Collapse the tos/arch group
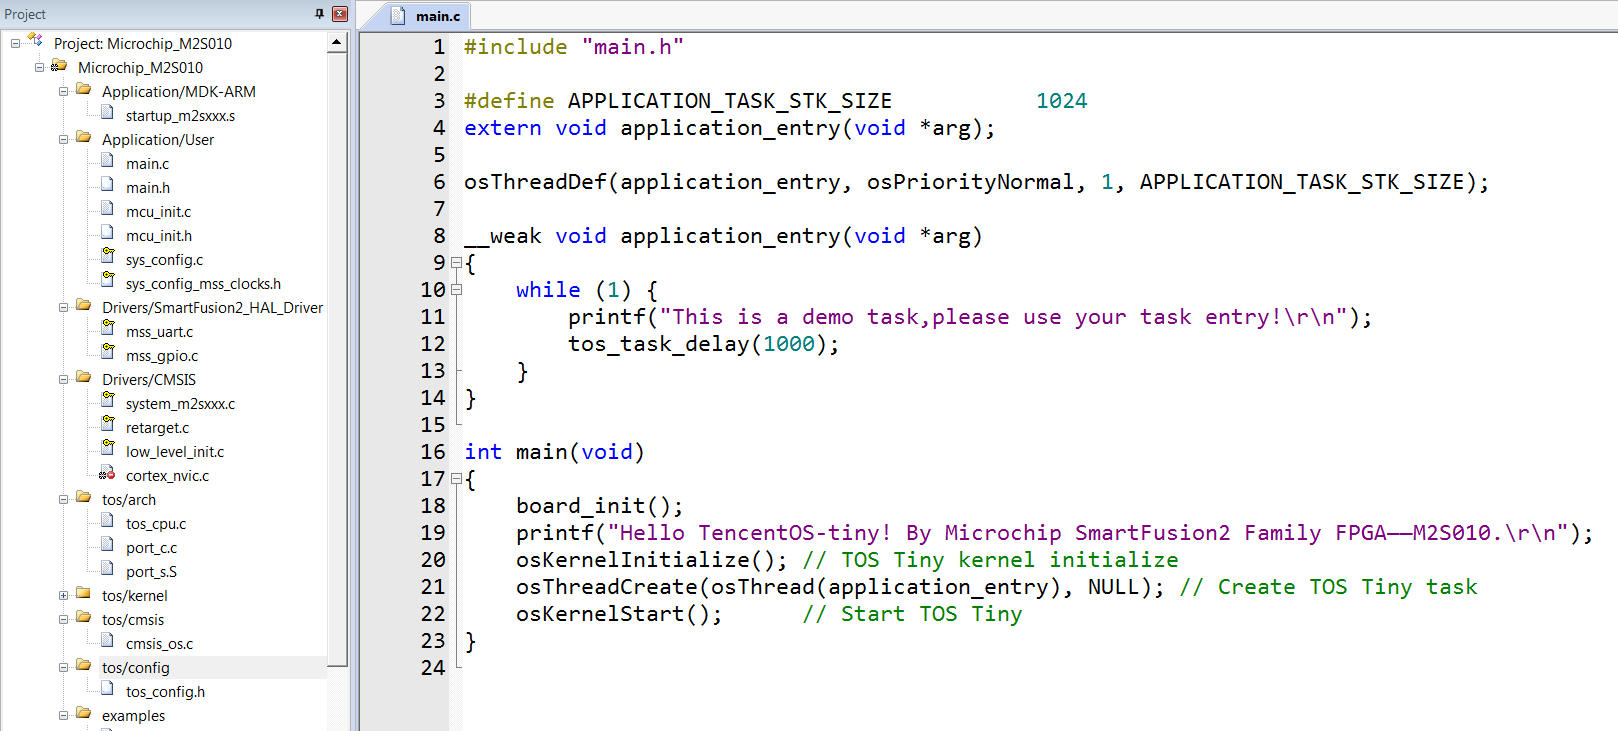Viewport: 1618px width, 731px height. (64, 500)
